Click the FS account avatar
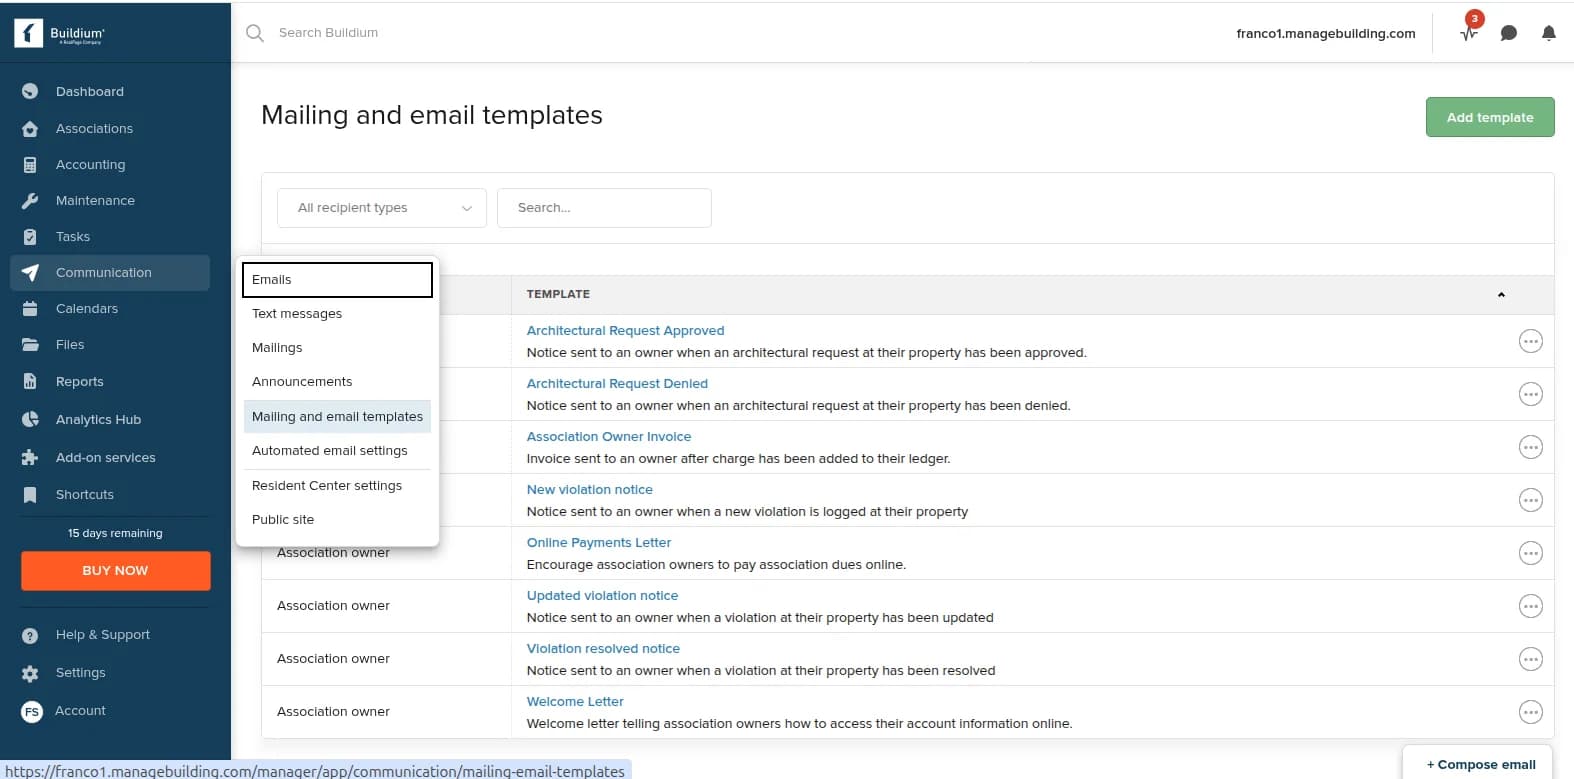 click(32, 711)
